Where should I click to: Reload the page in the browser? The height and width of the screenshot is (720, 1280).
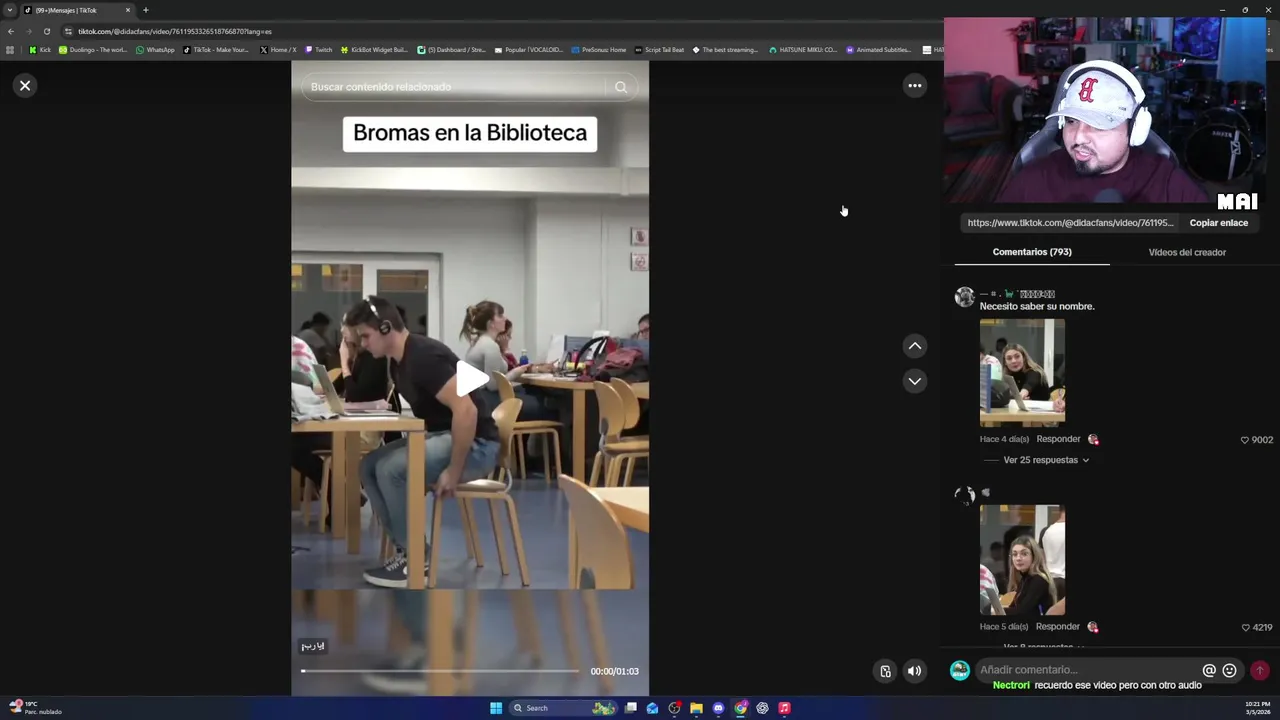(46, 31)
